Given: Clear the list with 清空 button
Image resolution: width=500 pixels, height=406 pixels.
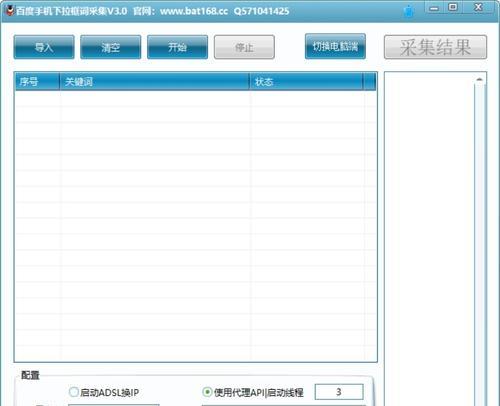Looking at the screenshot, I should click(x=111, y=47).
